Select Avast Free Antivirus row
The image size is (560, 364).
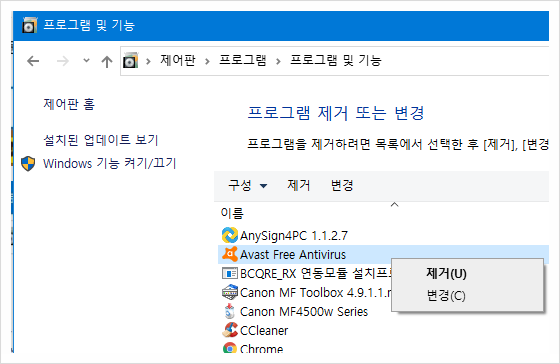(x=383, y=255)
